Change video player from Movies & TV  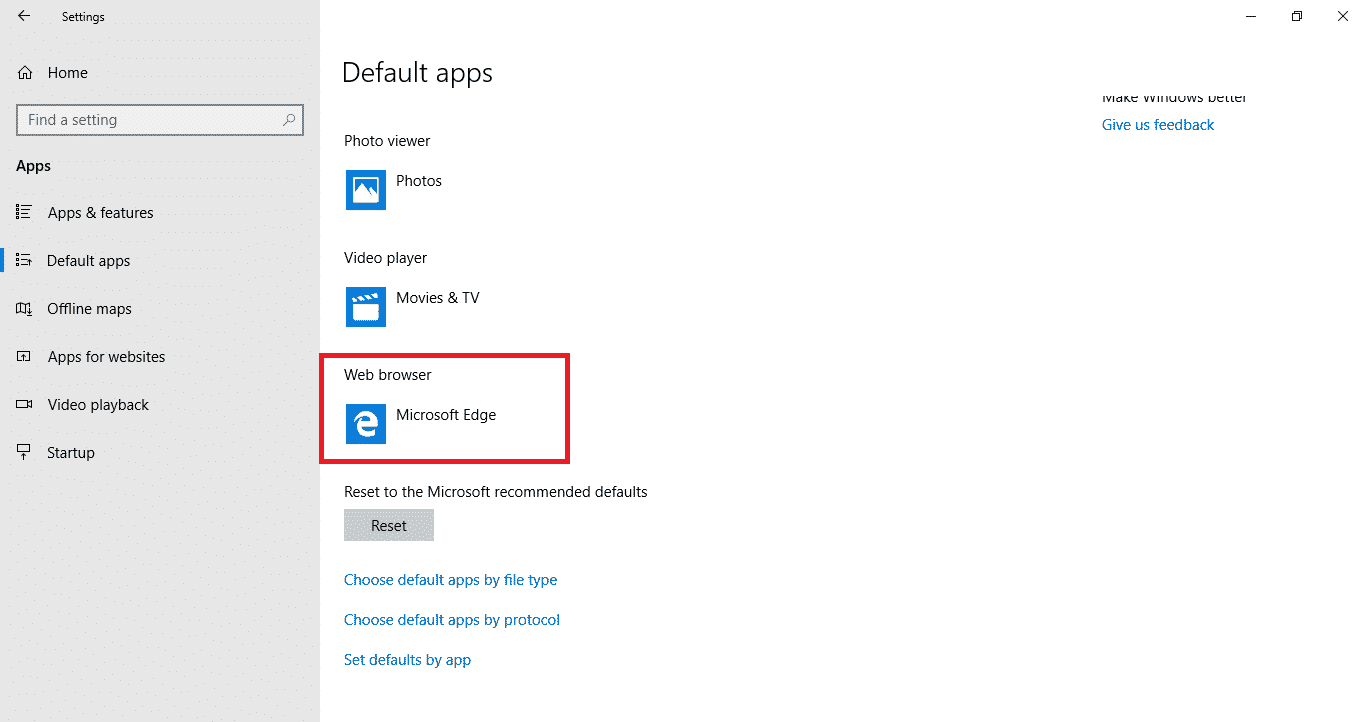click(x=437, y=298)
